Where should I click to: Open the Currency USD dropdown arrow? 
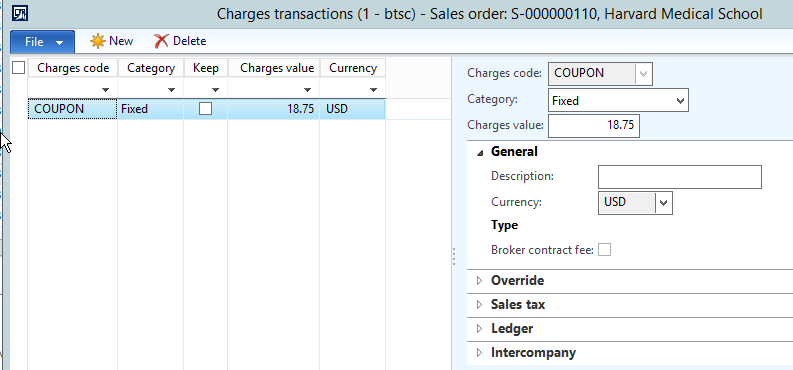tap(664, 203)
